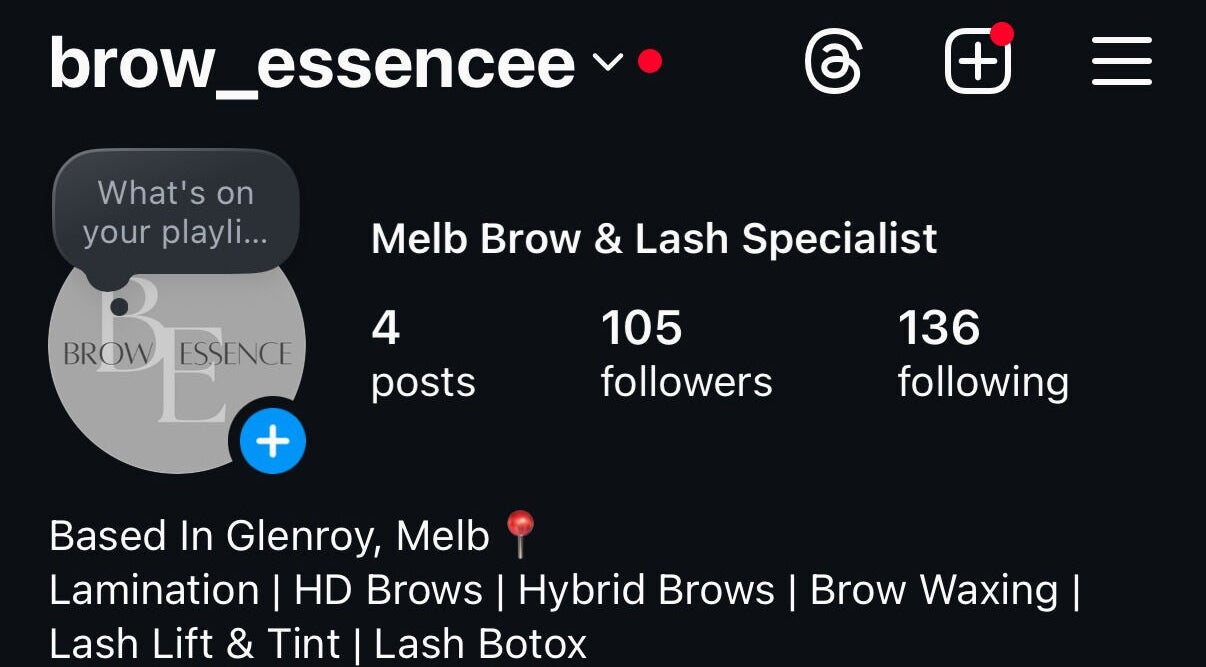Tap the Brow Essence profile picture

click(x=177, y=345)
